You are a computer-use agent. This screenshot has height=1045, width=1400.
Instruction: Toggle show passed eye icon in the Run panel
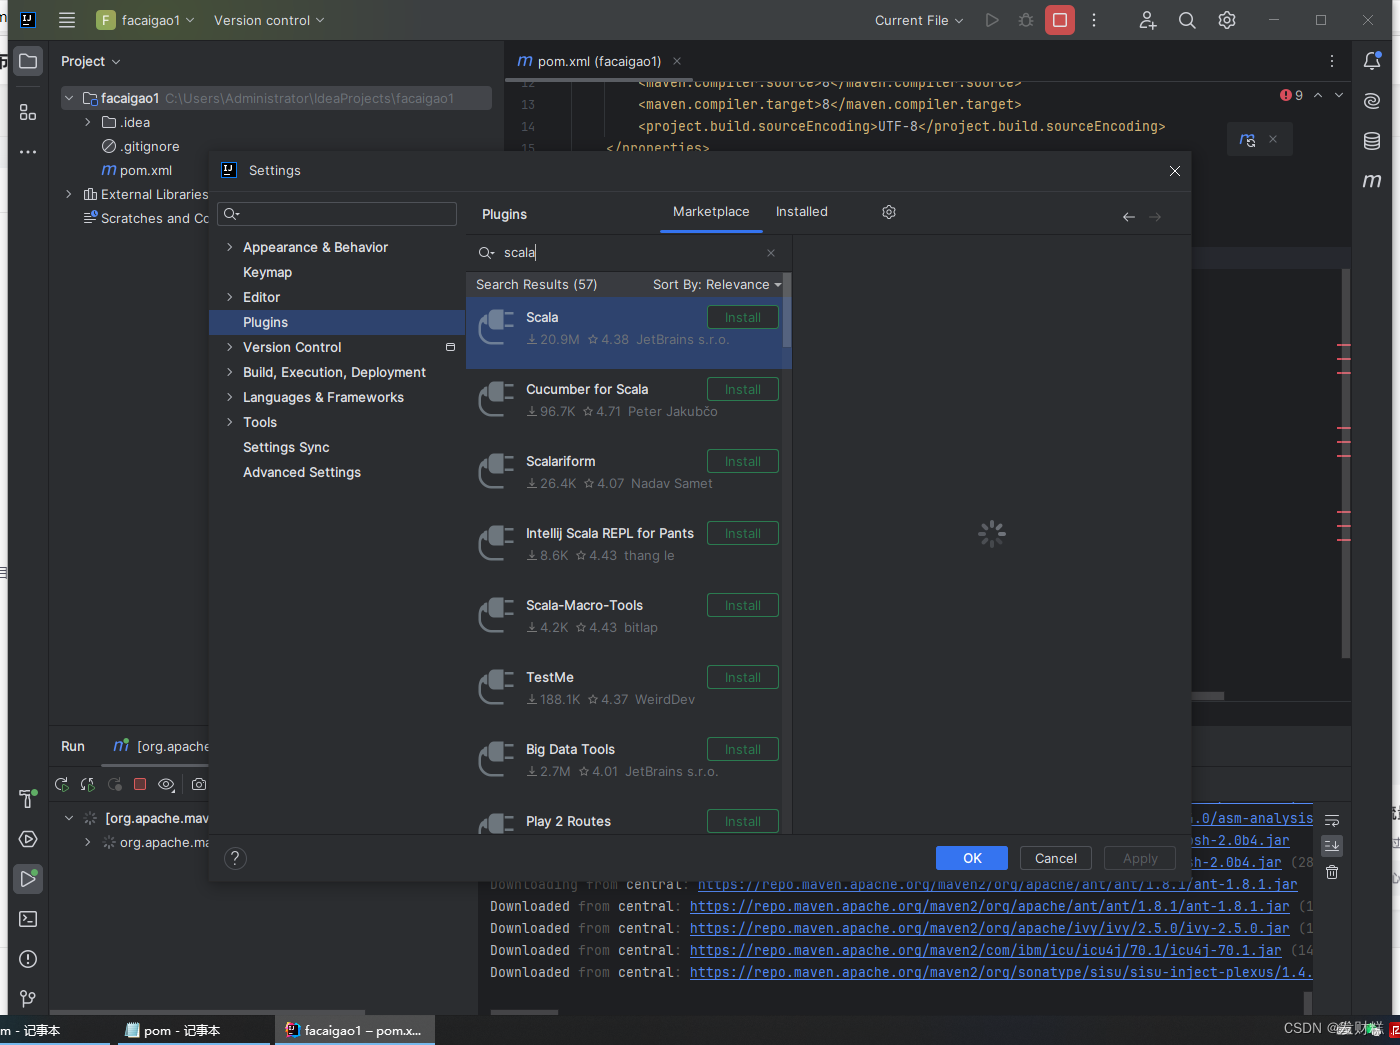point(166,785)
